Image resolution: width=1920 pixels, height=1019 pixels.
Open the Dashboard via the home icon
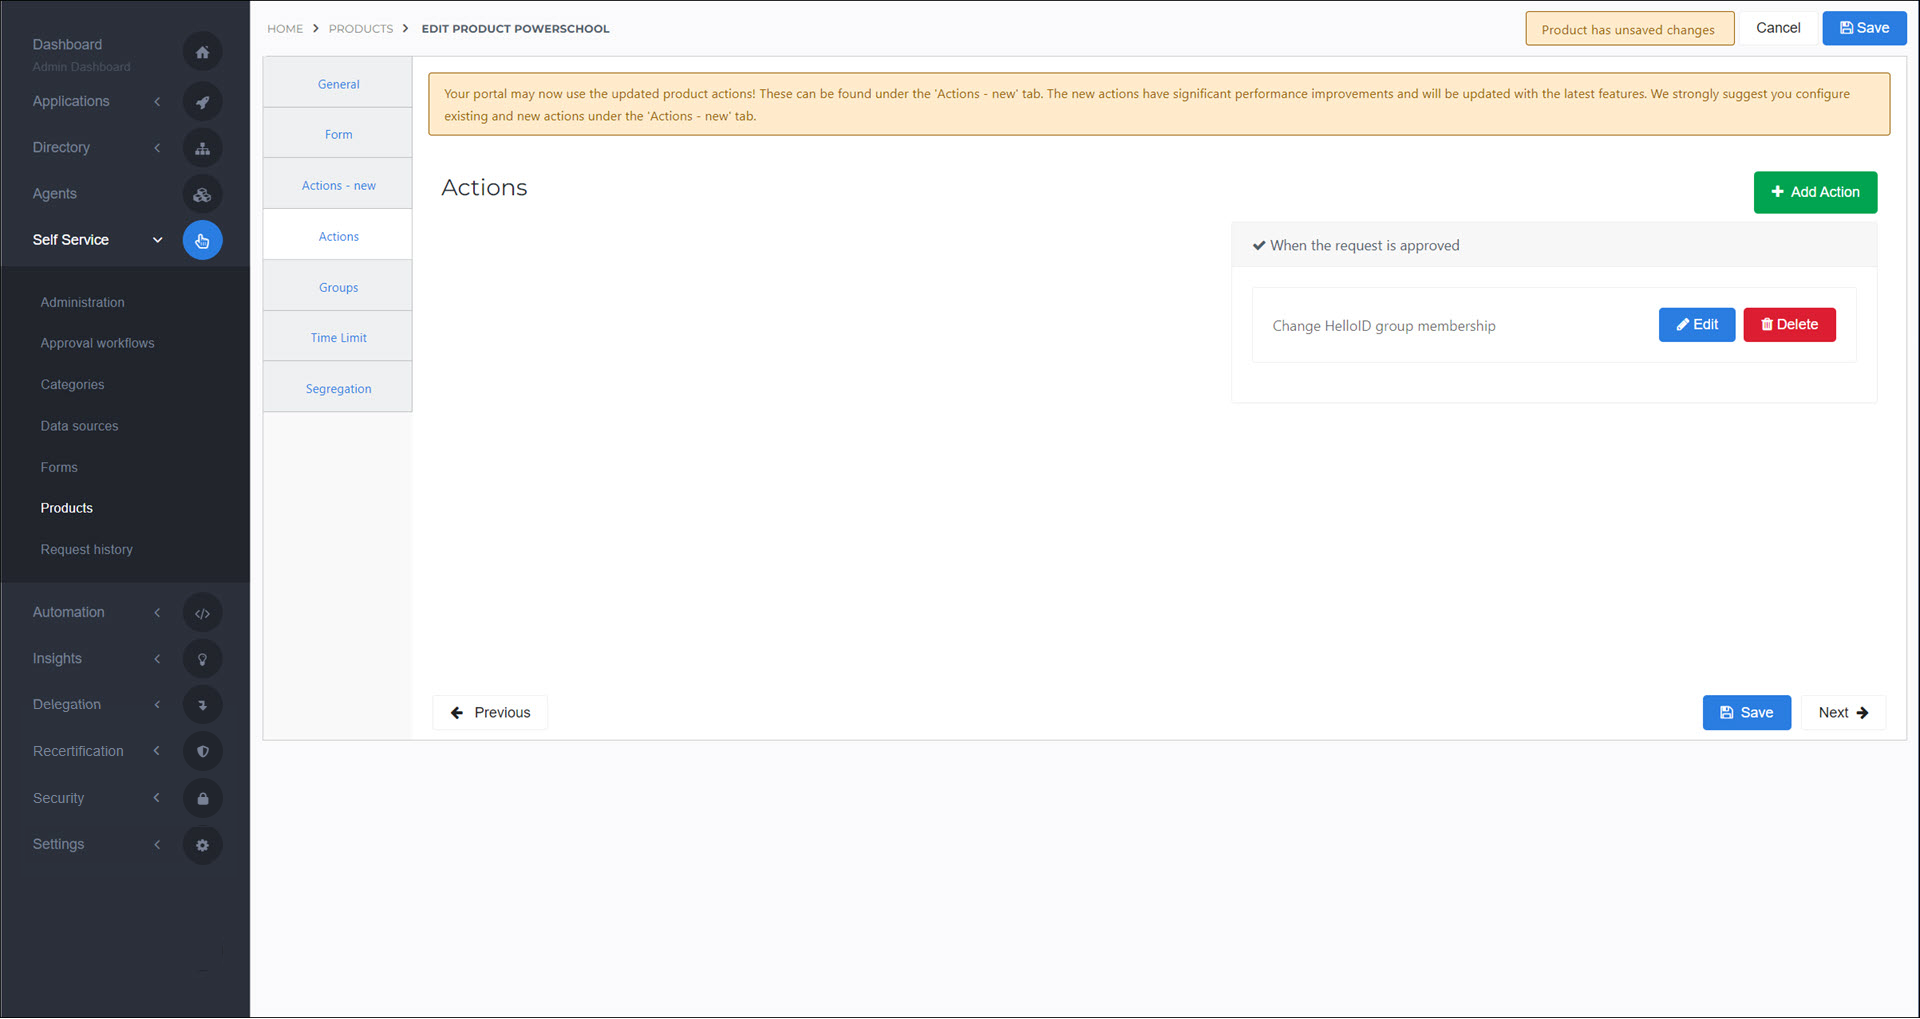(203, 51)
